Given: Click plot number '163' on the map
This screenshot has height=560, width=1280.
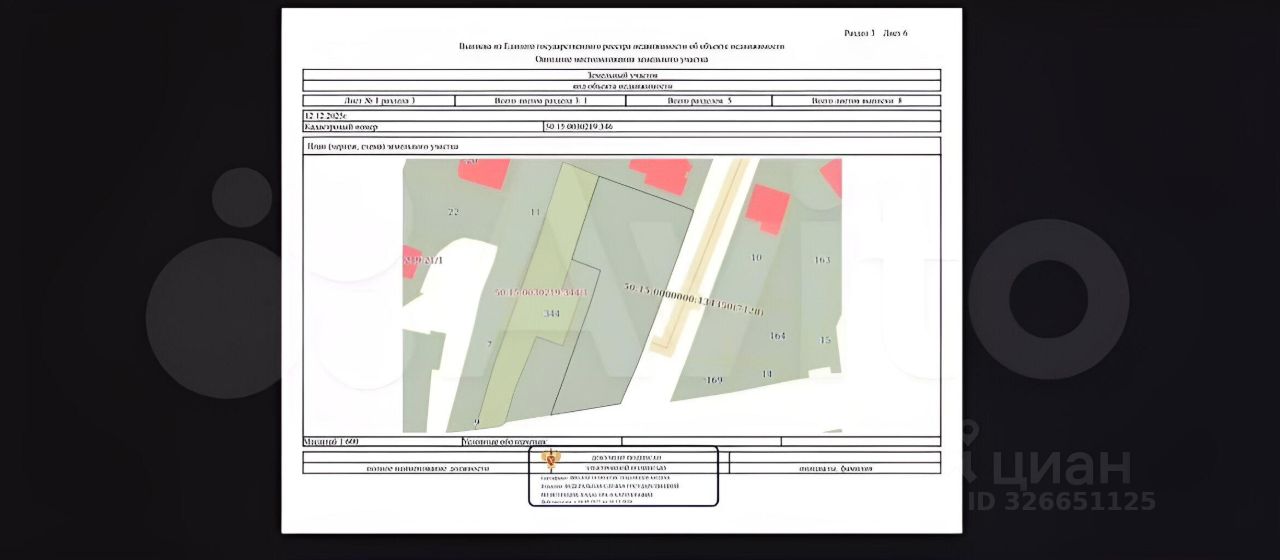Looking at the screenshot, I should [x=822, y=260].
